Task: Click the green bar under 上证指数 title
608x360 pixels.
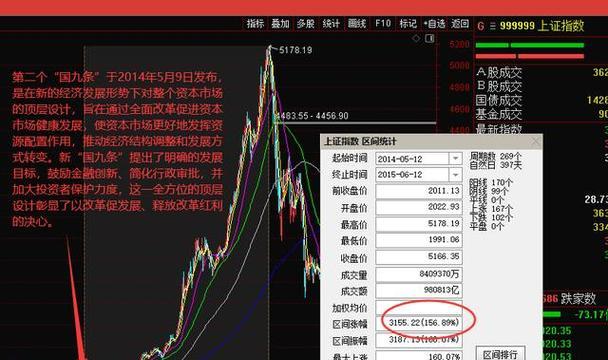Action: (530, 45)
